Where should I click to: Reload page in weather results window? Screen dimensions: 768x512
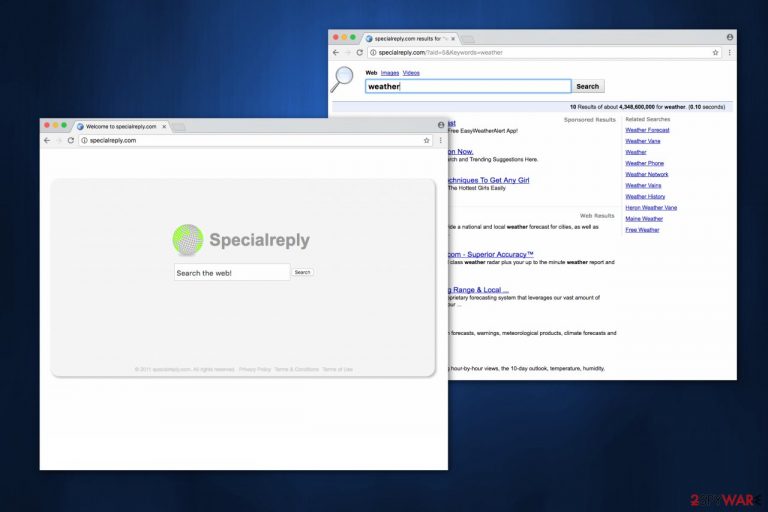pos(360,52)
